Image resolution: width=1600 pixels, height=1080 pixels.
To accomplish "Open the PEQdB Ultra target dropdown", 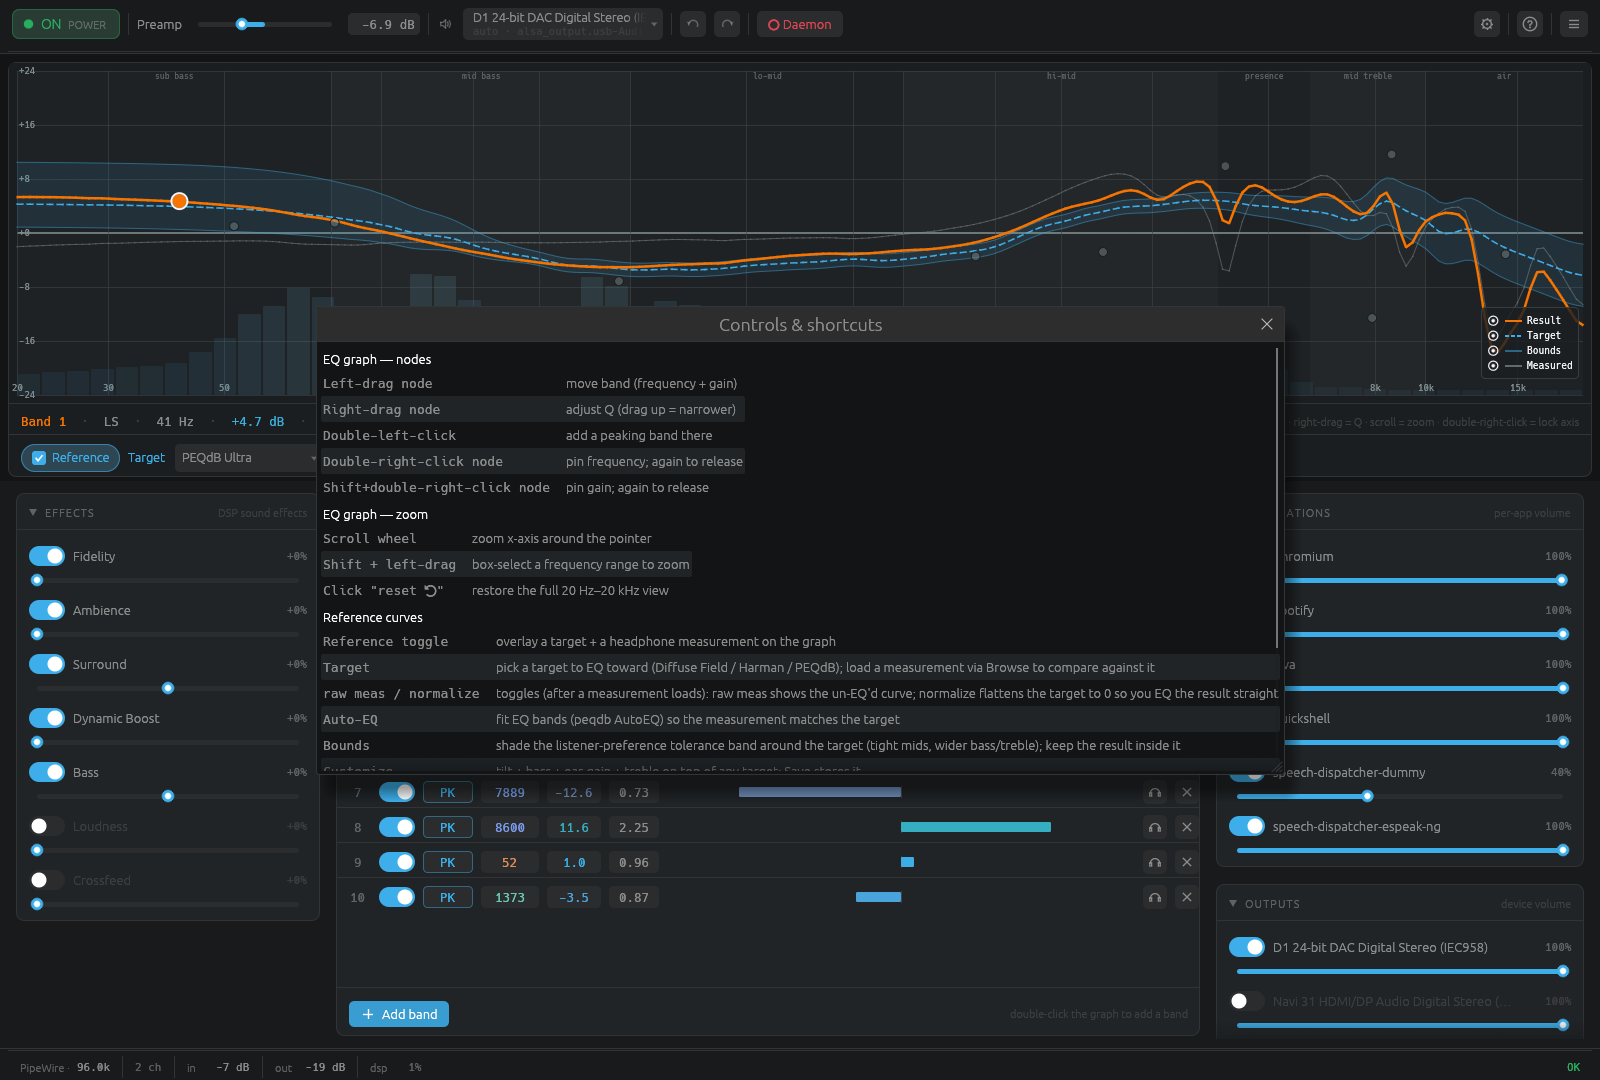I will click(x=247, y=458).
